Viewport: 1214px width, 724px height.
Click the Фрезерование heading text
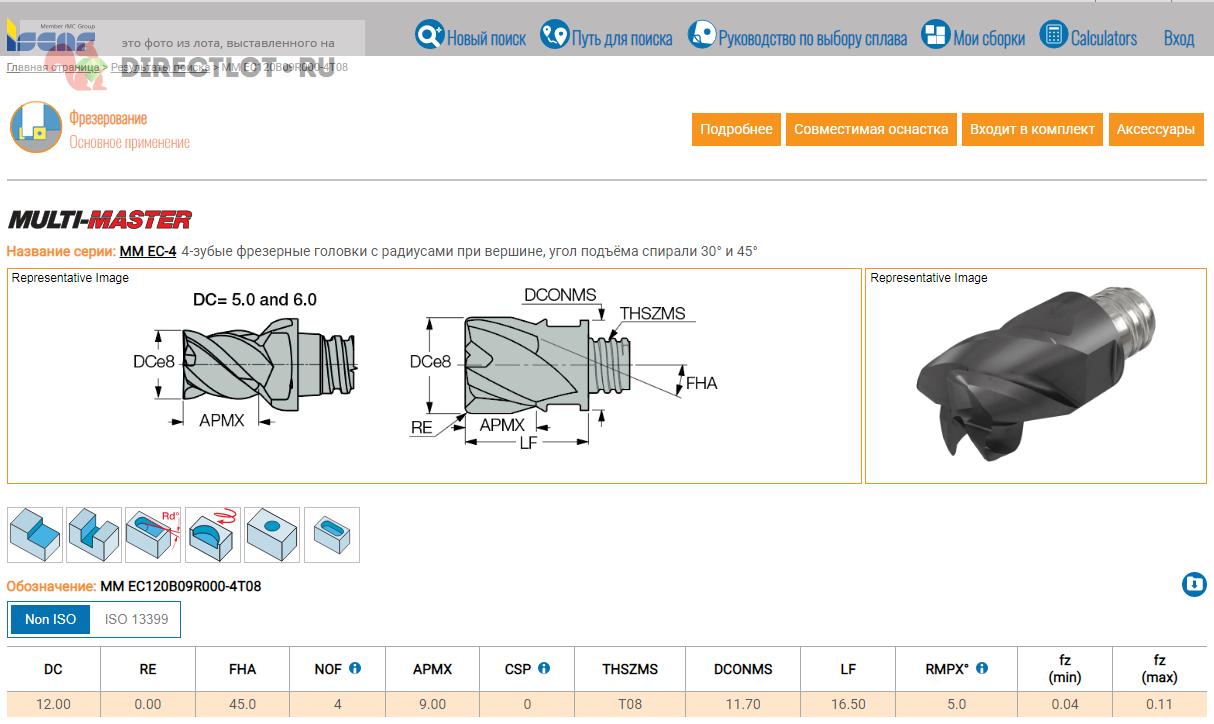108,119
